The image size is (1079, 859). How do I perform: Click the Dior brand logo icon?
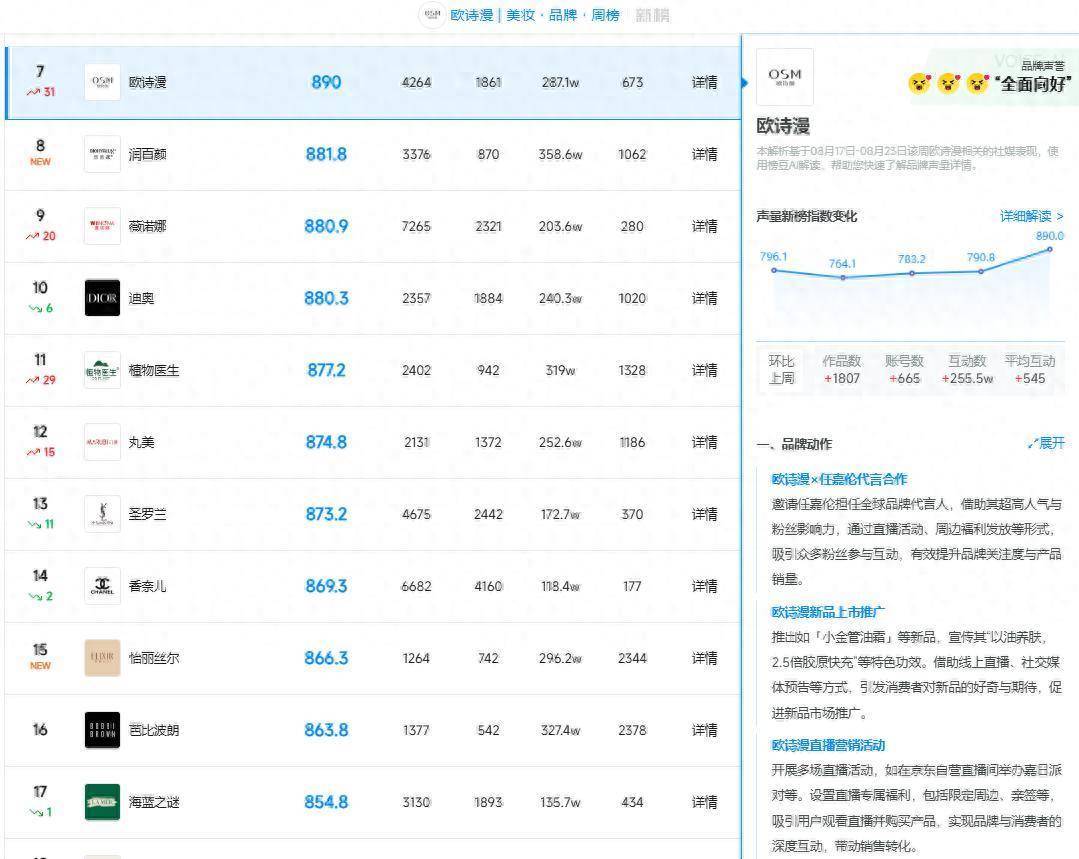point(102,298)
